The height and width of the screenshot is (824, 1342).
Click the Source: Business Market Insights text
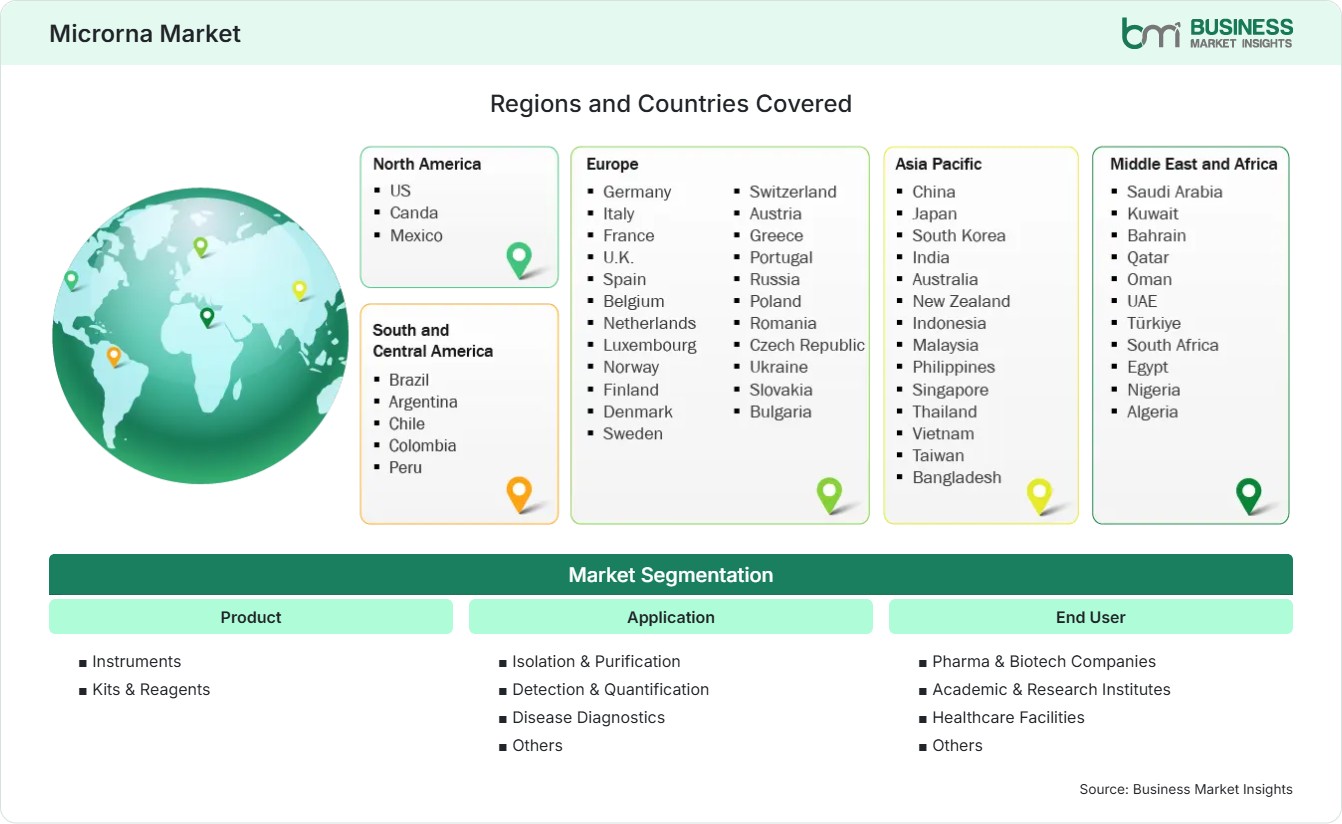(x=1186, y=789)
